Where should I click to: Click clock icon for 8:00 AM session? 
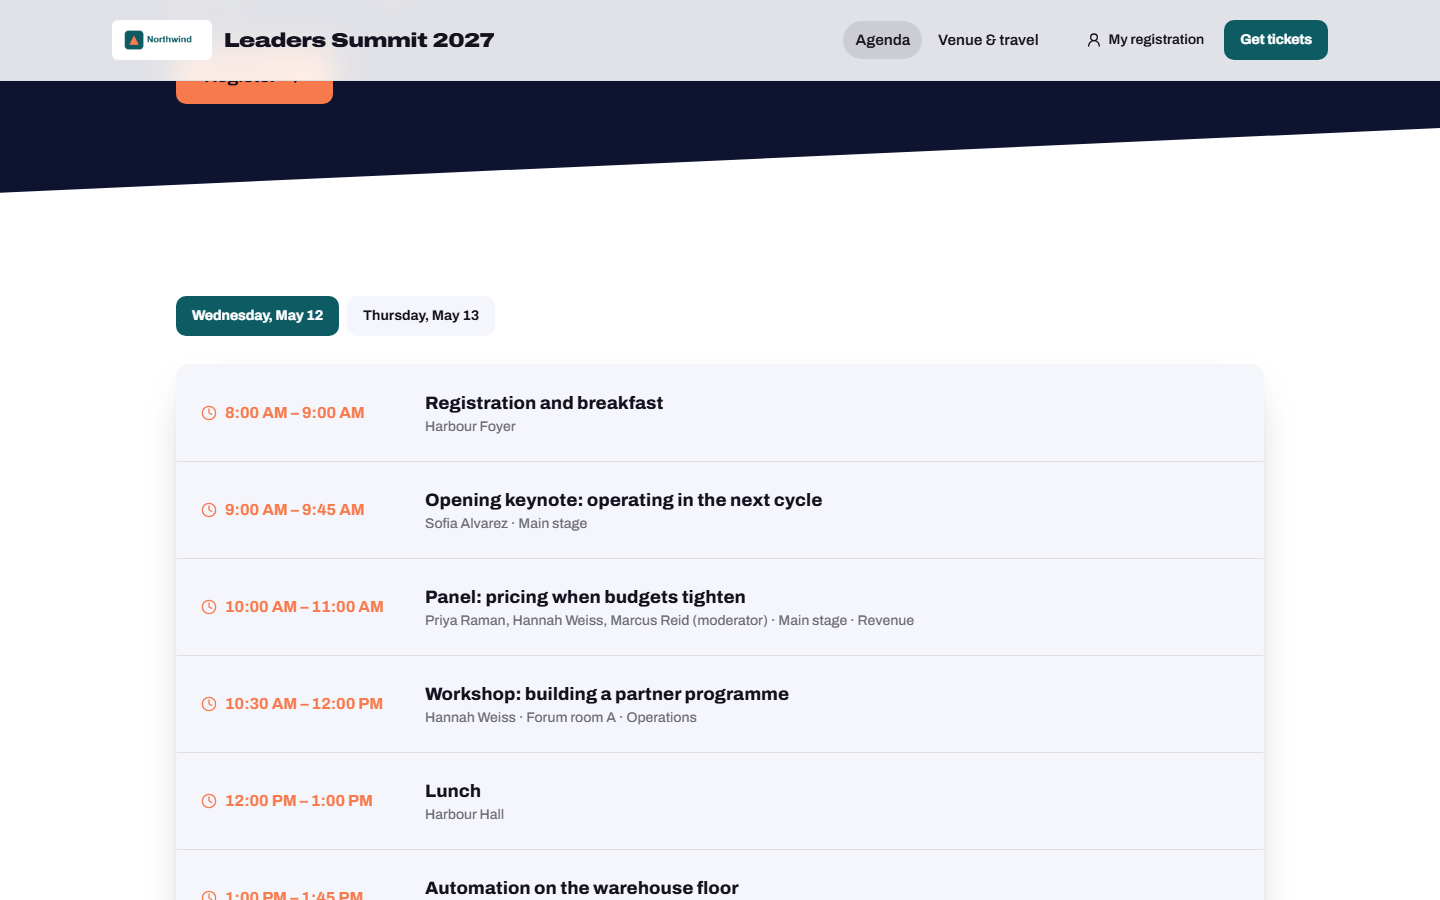(209, 413)
